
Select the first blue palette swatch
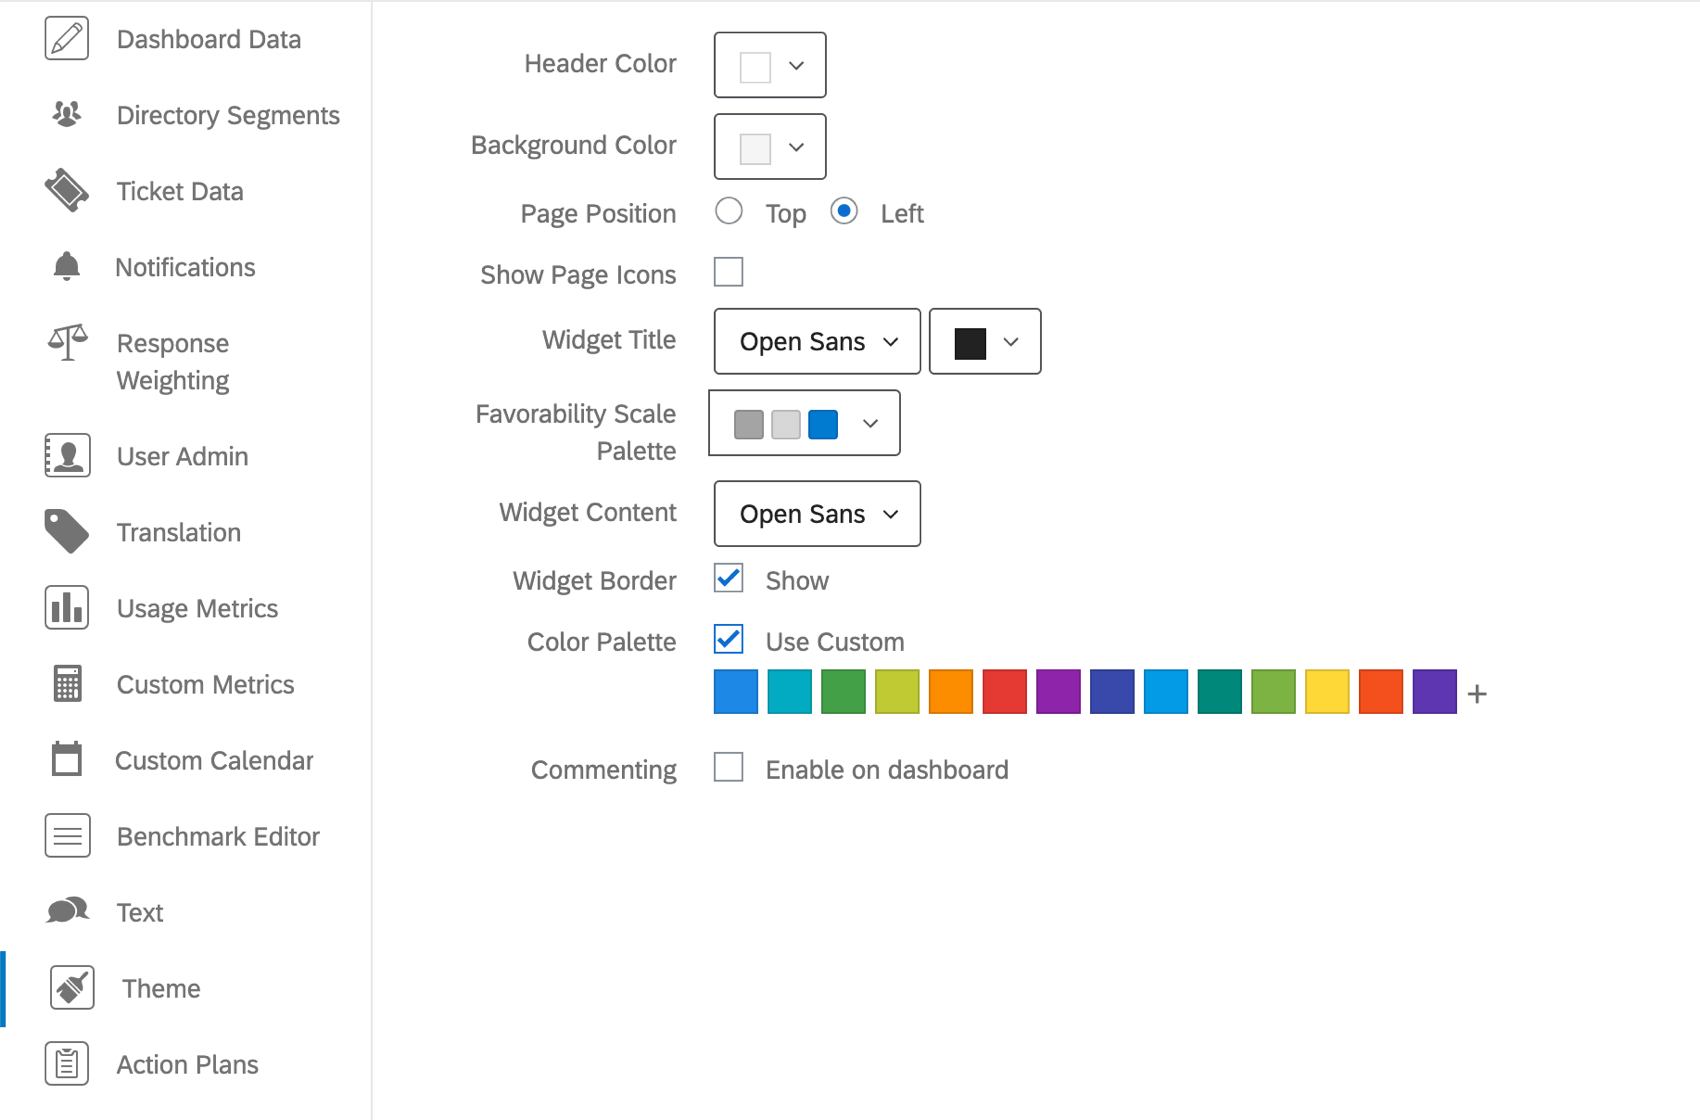click(736, 692)
